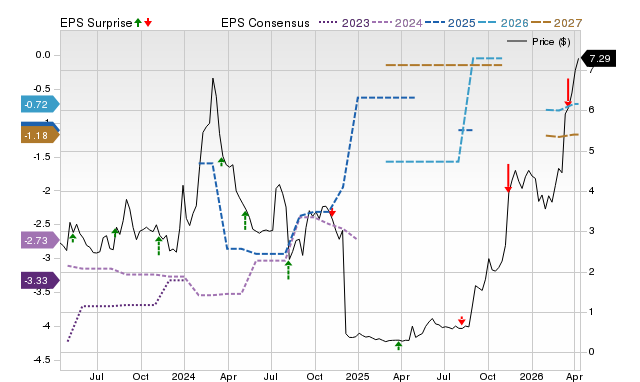Image resolution: width=640 pixels, height=382 pixels.
Task: Click the green surprise arrow near August 2023
Action: pos(116,234)
